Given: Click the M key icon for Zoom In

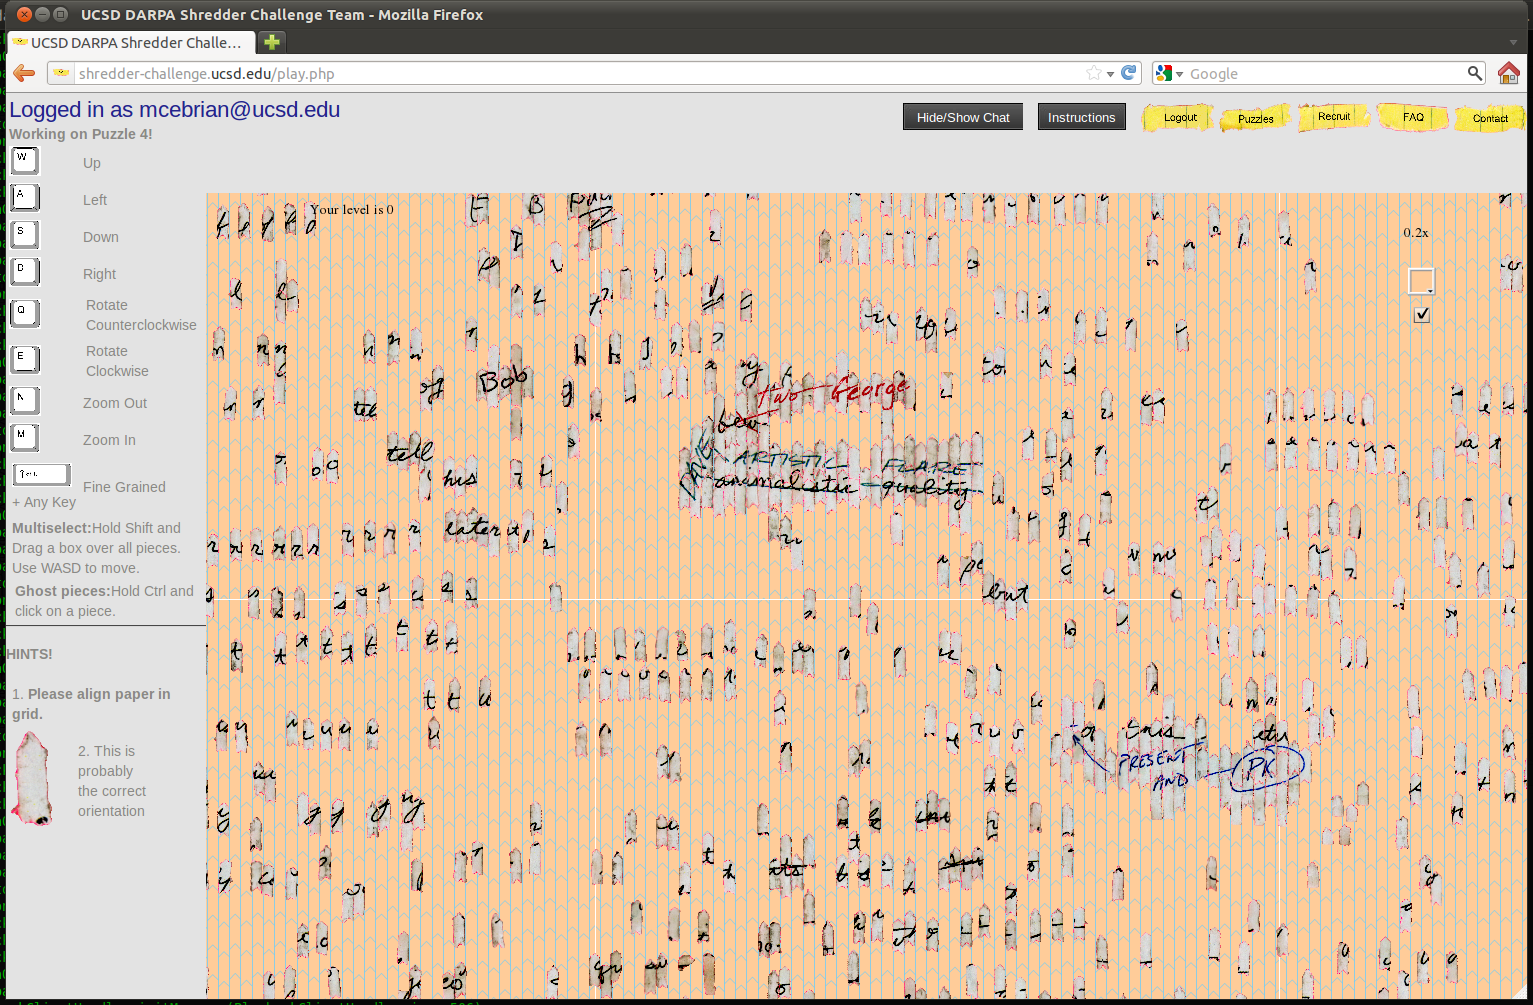Looking at the screenshot, I should [x=25, y=438].
